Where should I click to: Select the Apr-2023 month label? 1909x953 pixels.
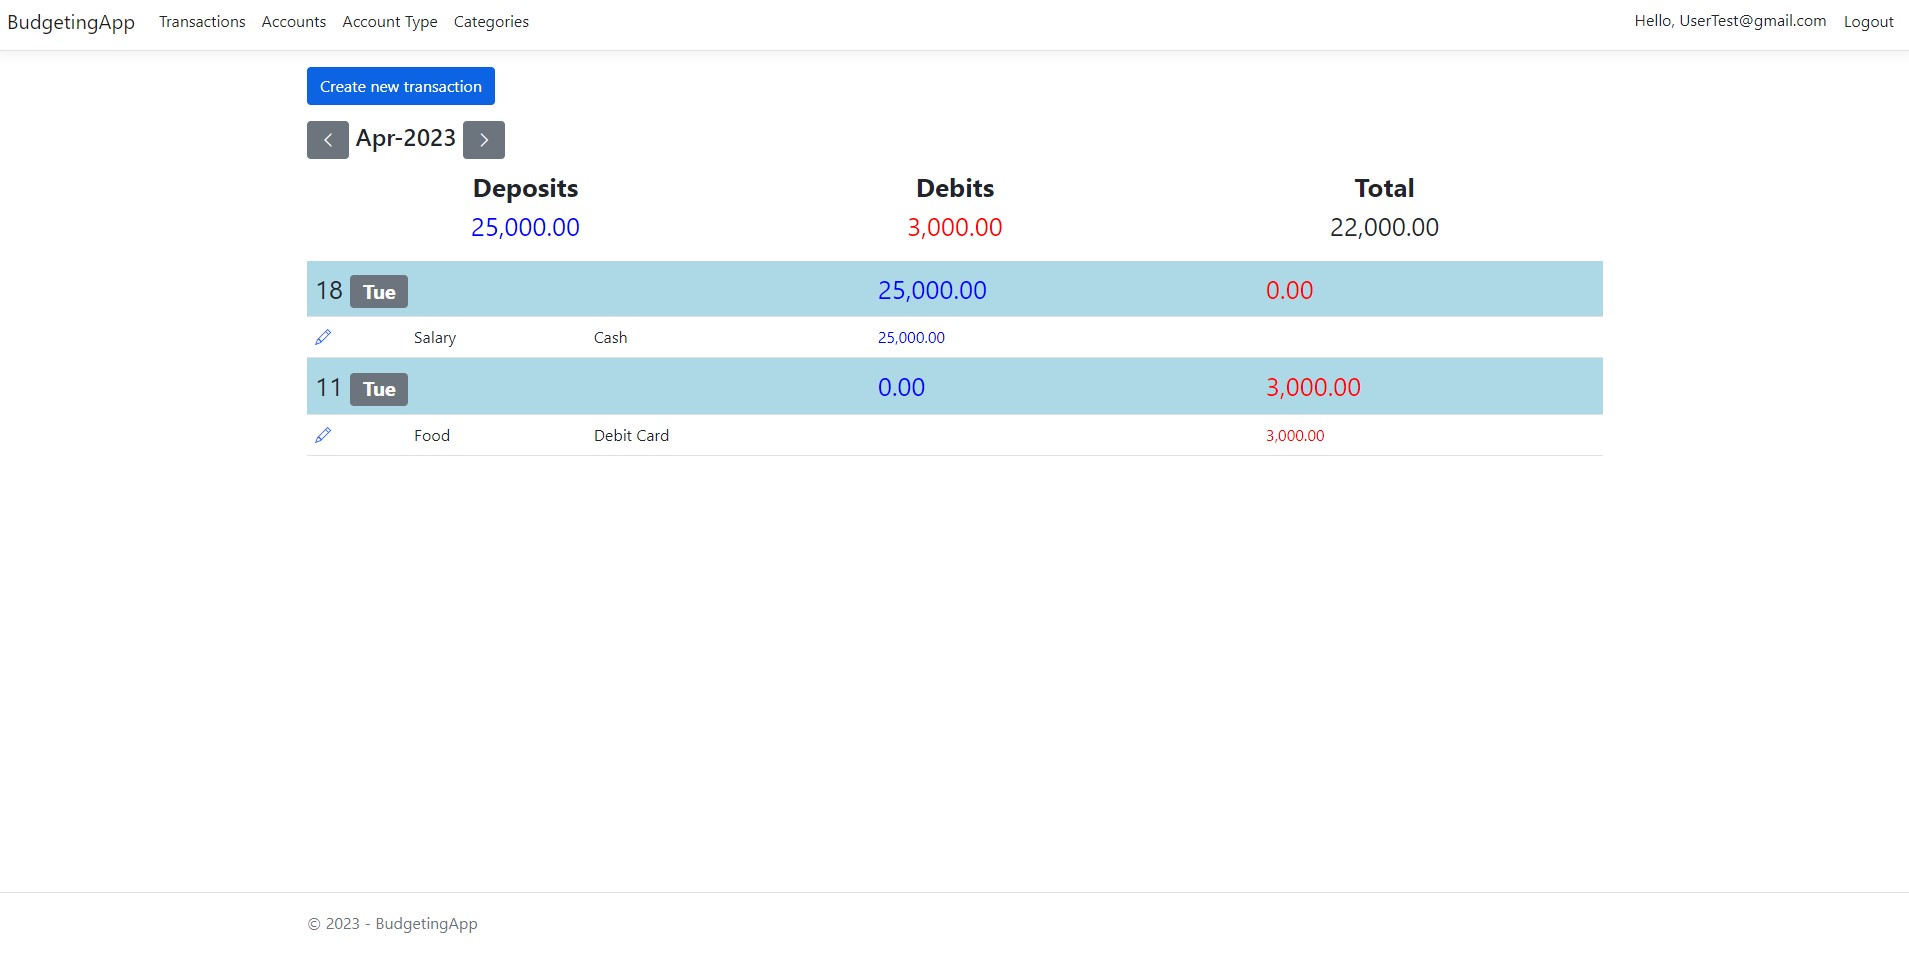(405, 138)
